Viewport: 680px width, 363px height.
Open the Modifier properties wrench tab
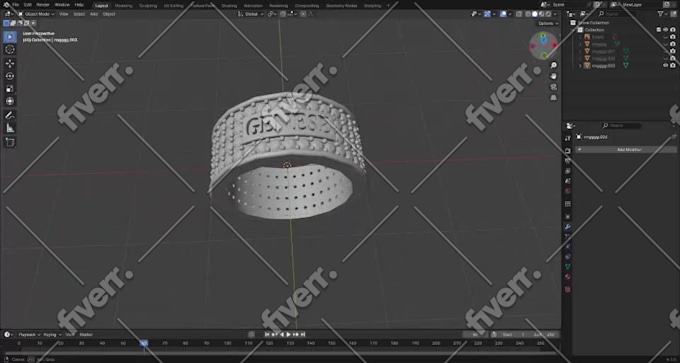[568, 226]
